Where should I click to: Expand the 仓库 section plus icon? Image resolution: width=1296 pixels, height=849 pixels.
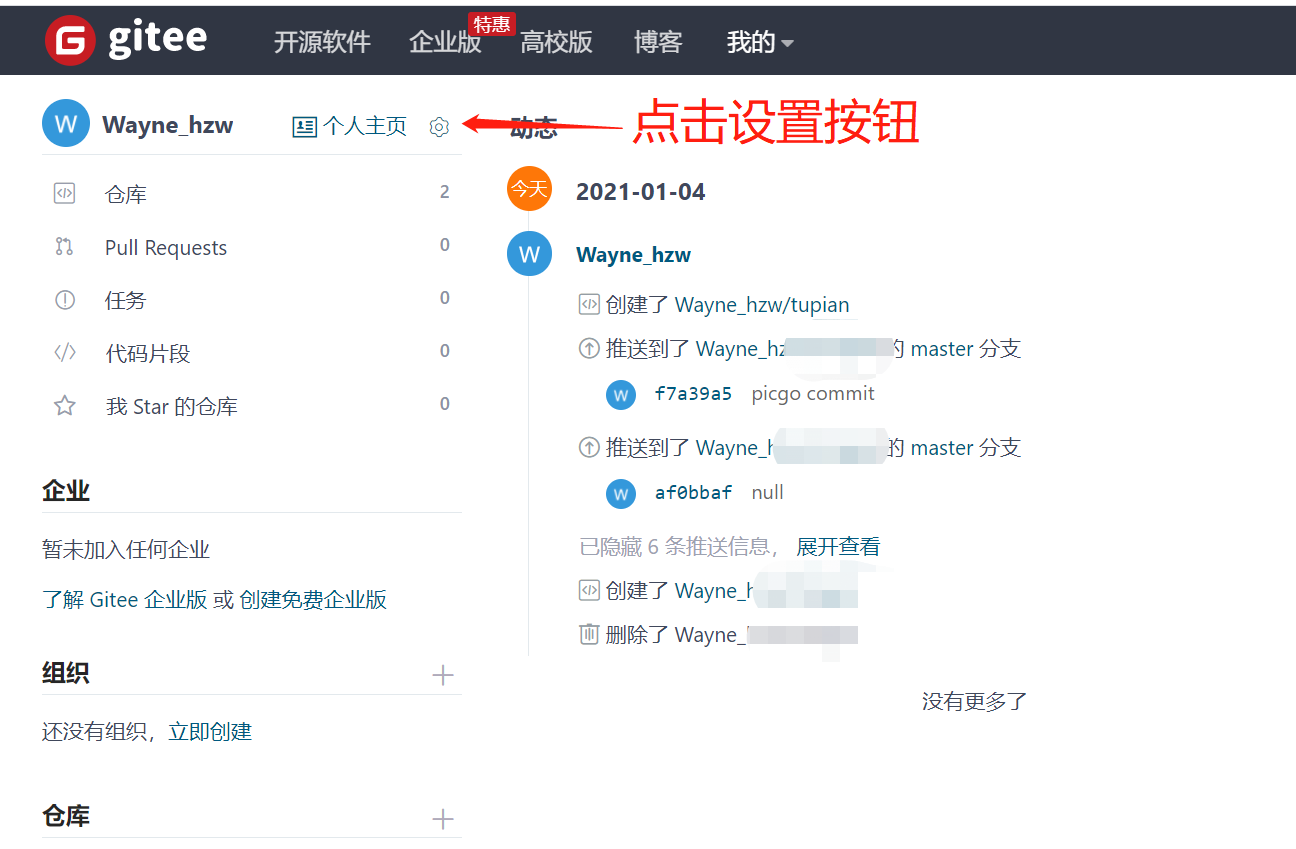pos(442,818)
